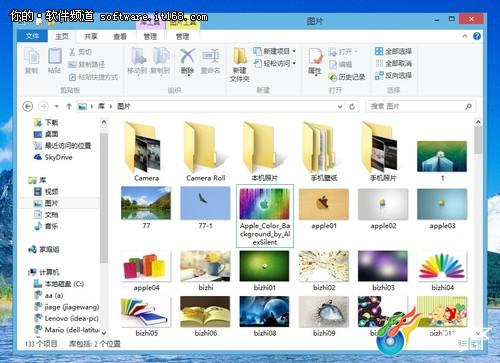Select Videos under Libraries
This screenshot has width=500, height=363.
(x=46, y=192)
